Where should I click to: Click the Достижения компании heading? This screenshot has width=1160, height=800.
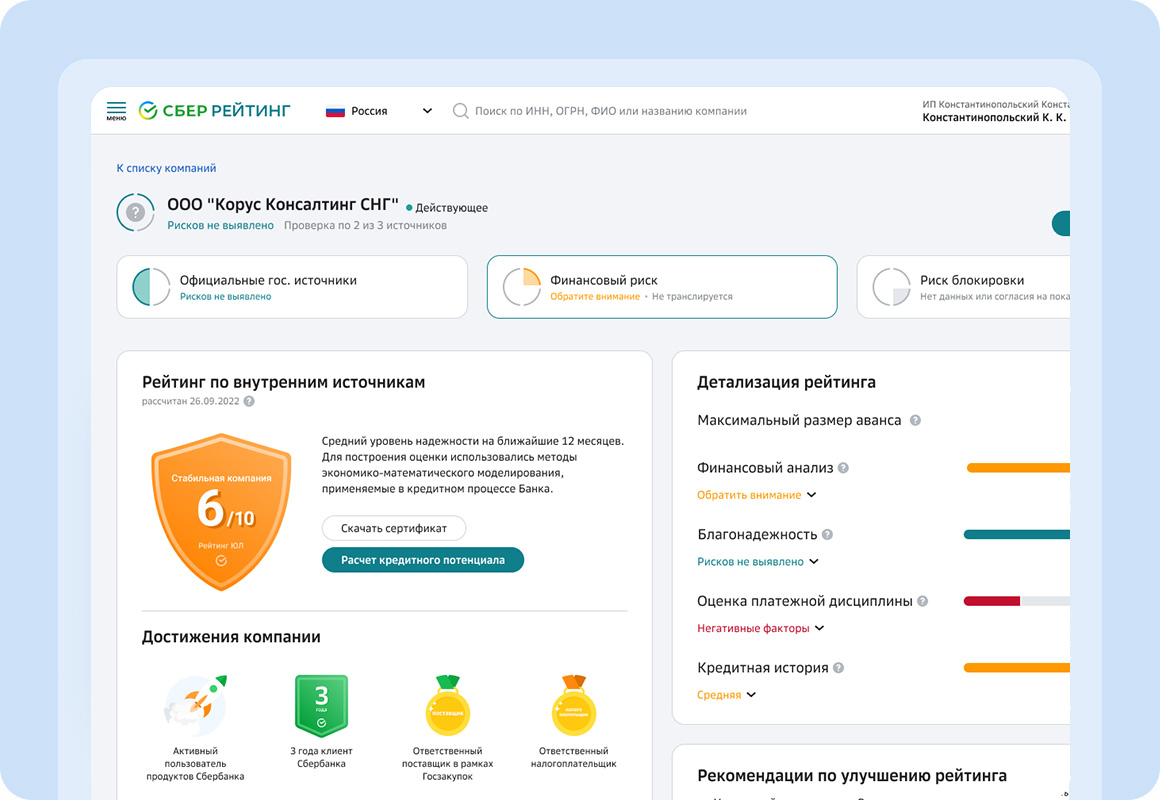click(231, 637)
